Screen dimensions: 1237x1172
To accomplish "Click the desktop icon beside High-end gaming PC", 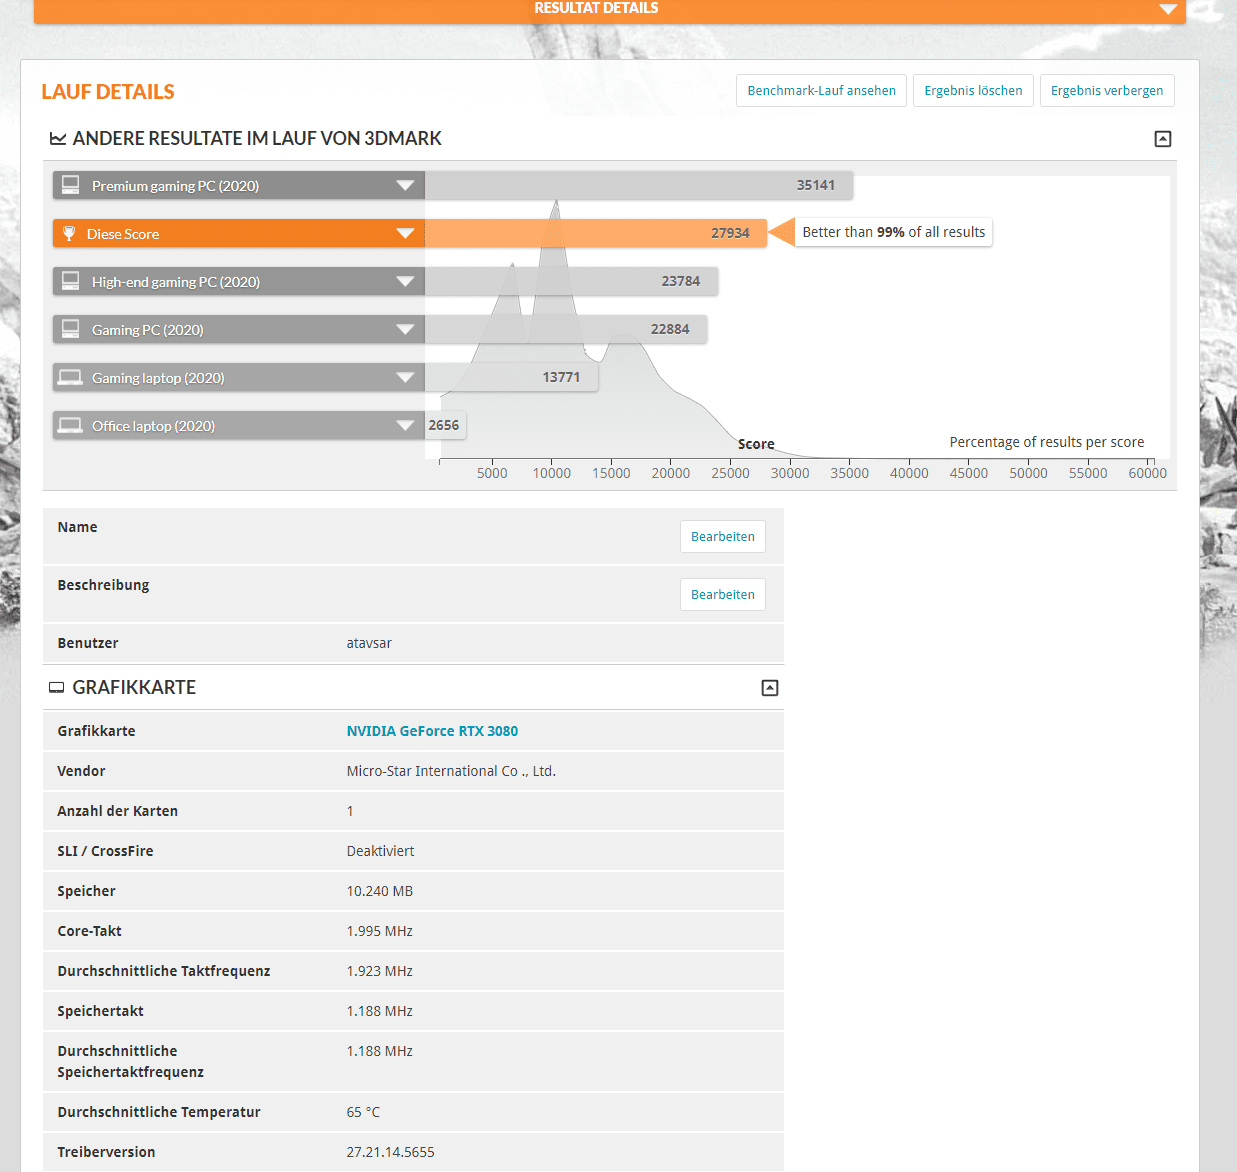I will tap(71, 281).
